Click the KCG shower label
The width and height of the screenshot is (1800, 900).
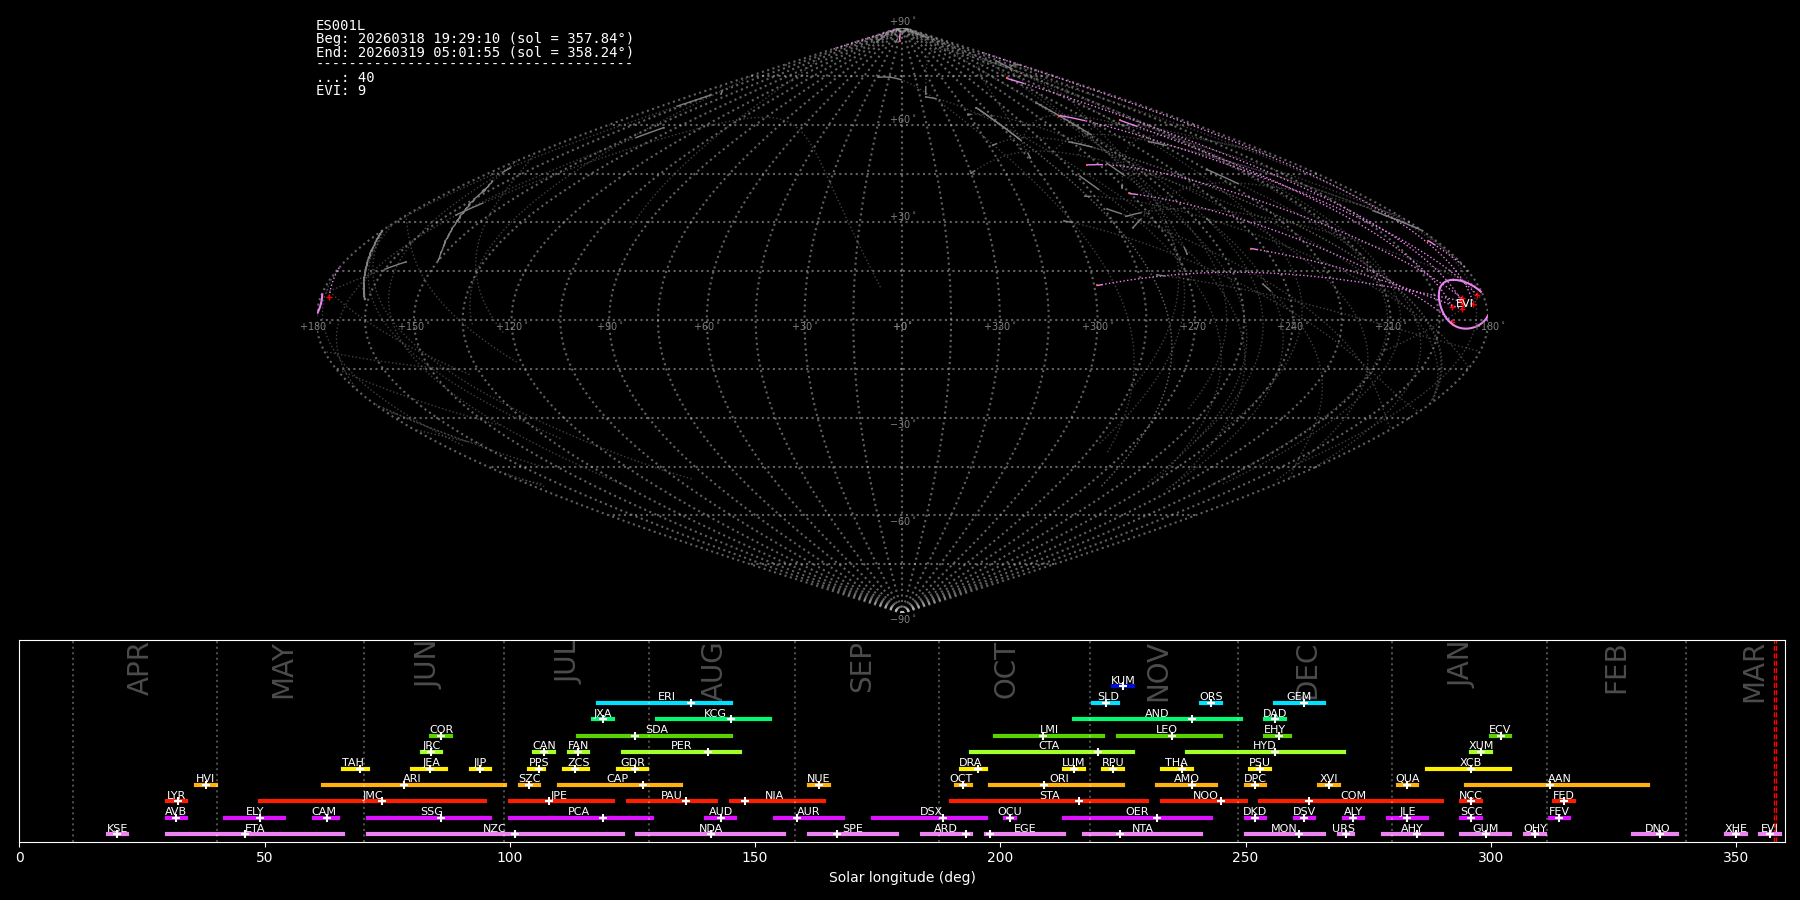point(715,713)
